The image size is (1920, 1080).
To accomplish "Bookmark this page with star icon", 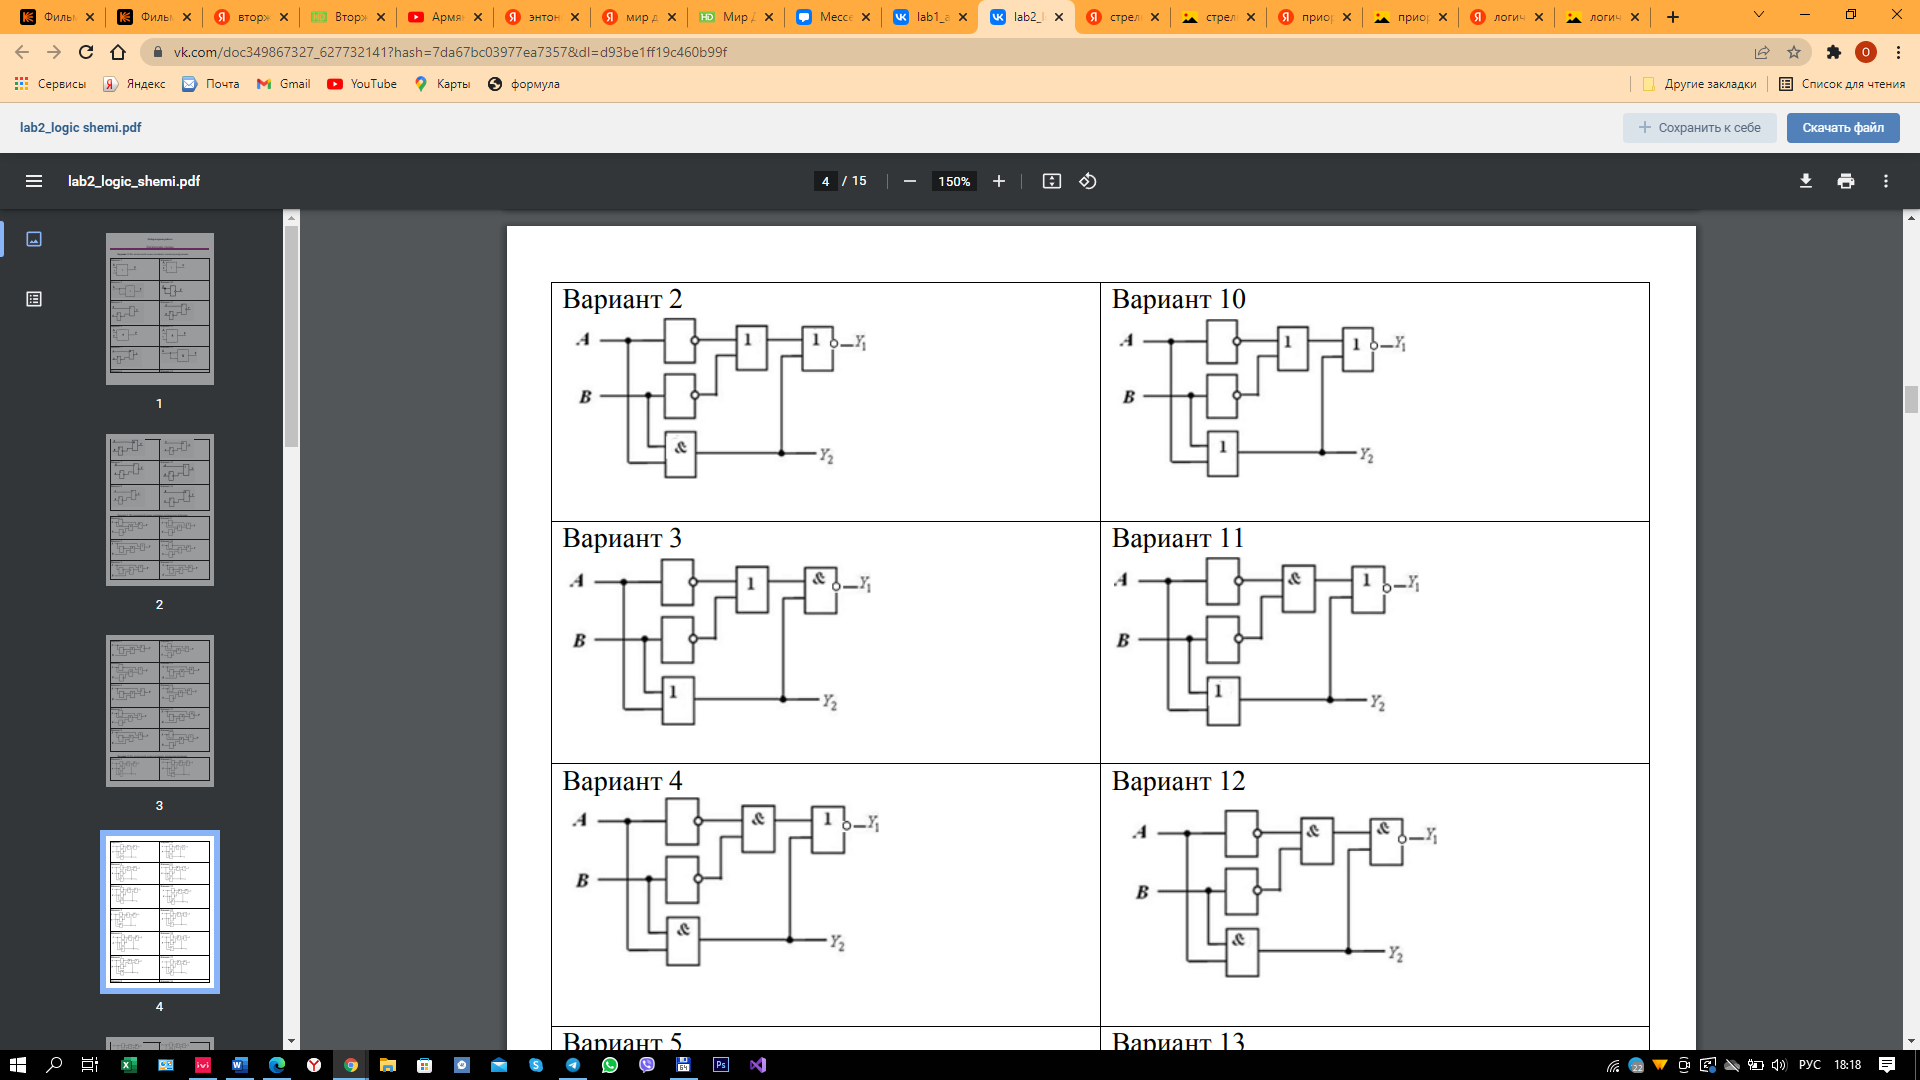I will (x=1794, y=52).
